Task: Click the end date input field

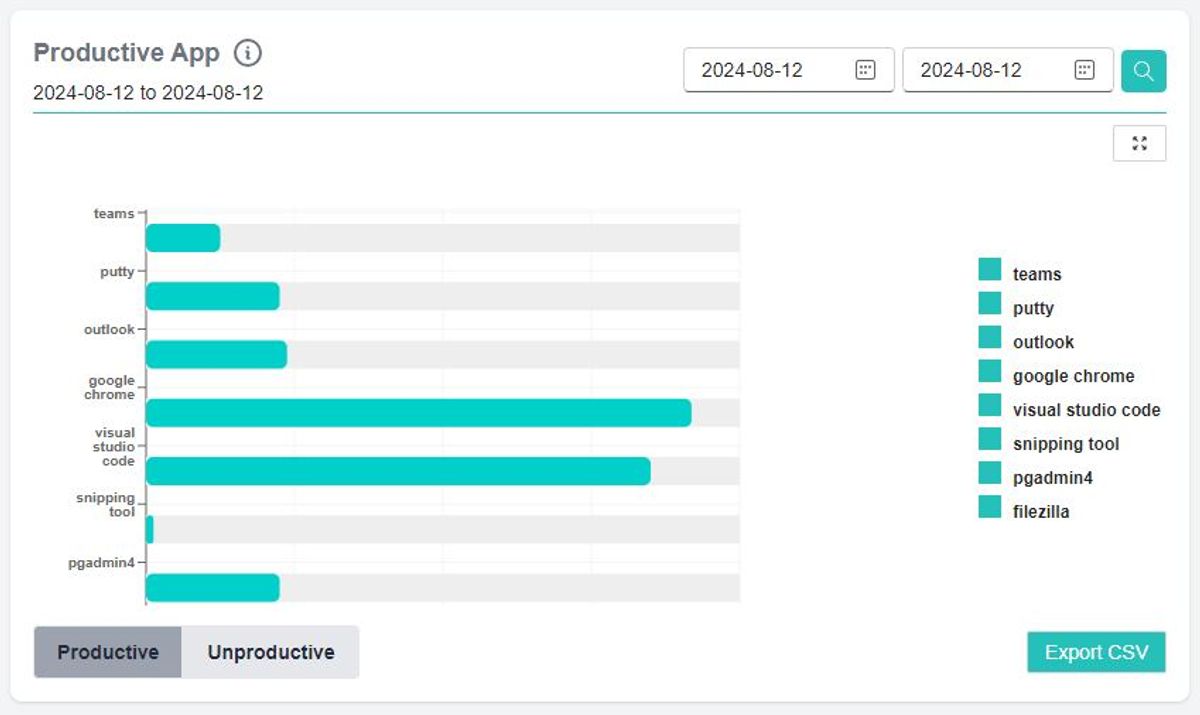Action: point(1008,70)
